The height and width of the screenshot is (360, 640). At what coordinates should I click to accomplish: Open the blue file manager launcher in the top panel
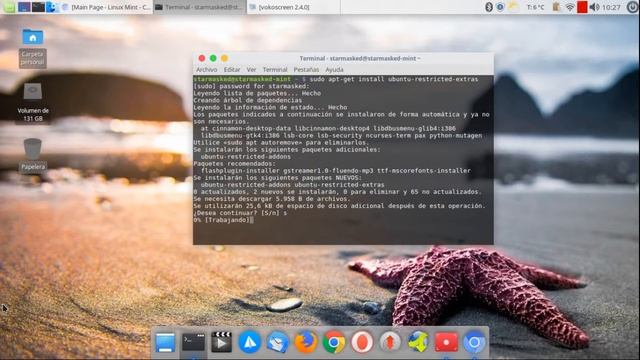52,7
